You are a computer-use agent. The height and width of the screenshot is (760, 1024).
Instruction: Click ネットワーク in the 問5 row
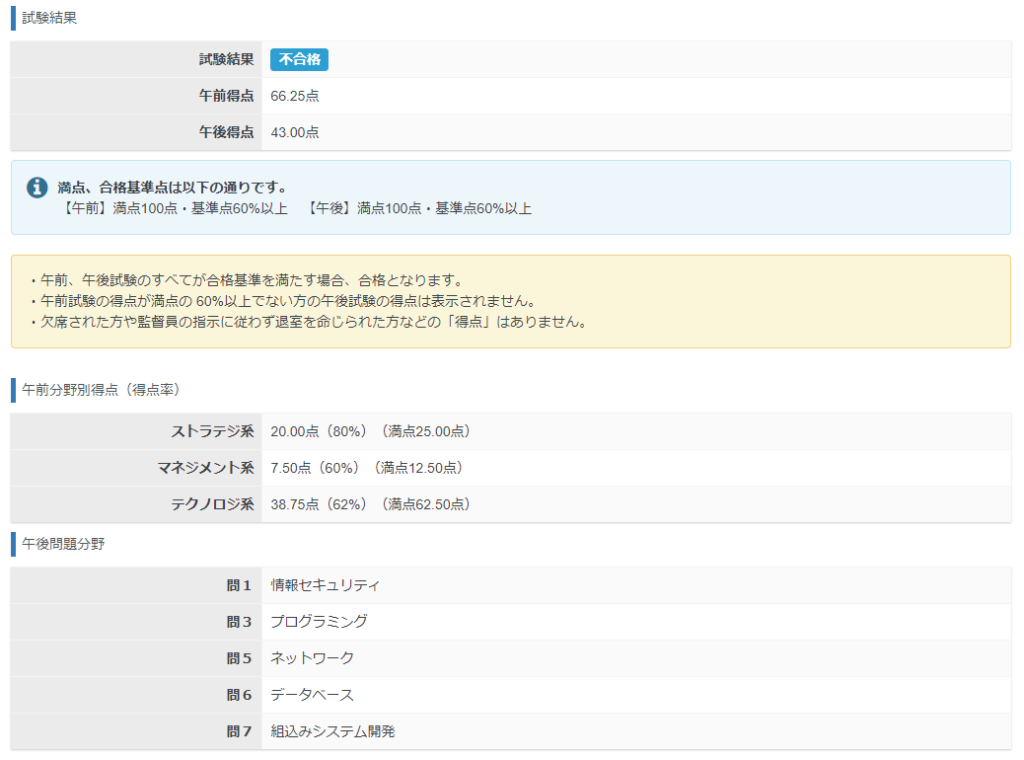pyautogui.click(x=312, y=658)
